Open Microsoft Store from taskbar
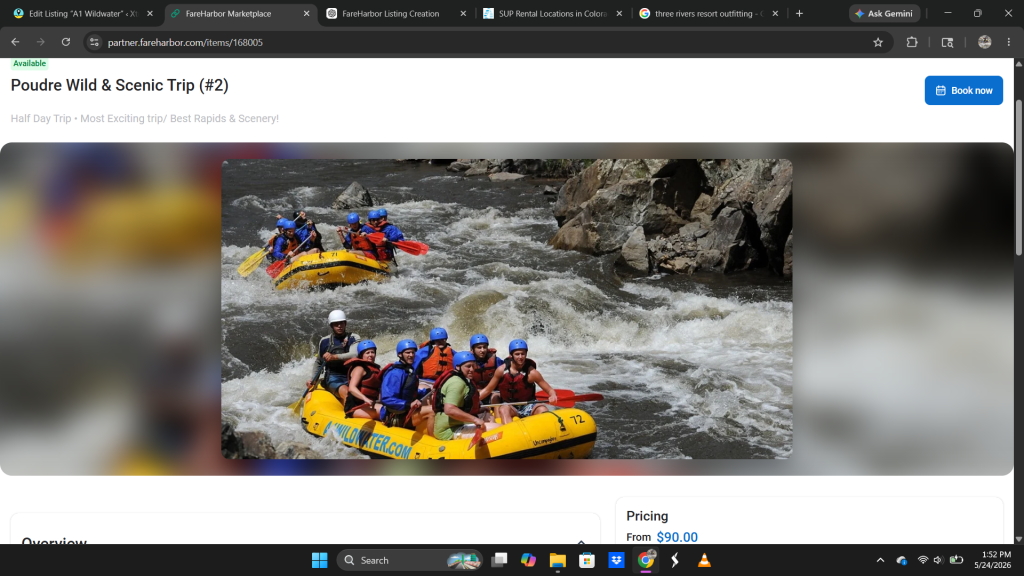This screenshot has height=576, width=1024. 587,560
